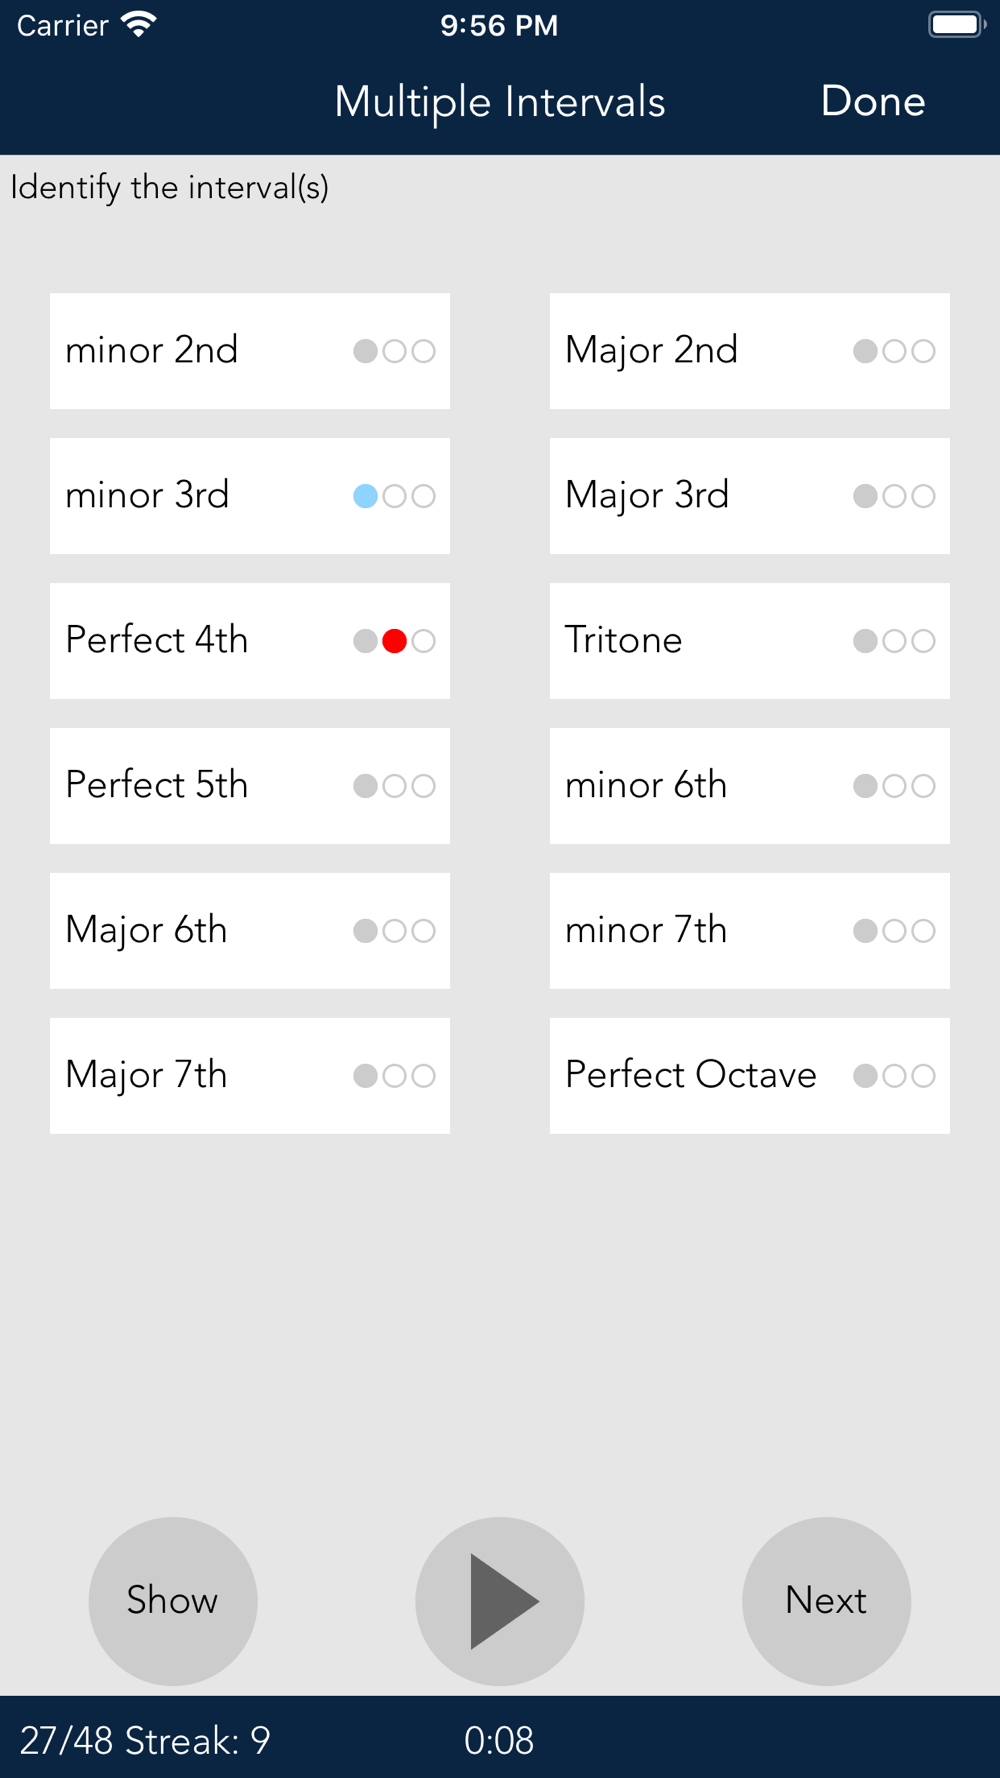The height and width of the screenshot is (1778, 1000).
Task: Tap the red dot on Perfect 4th
Action: click(395, 641)
